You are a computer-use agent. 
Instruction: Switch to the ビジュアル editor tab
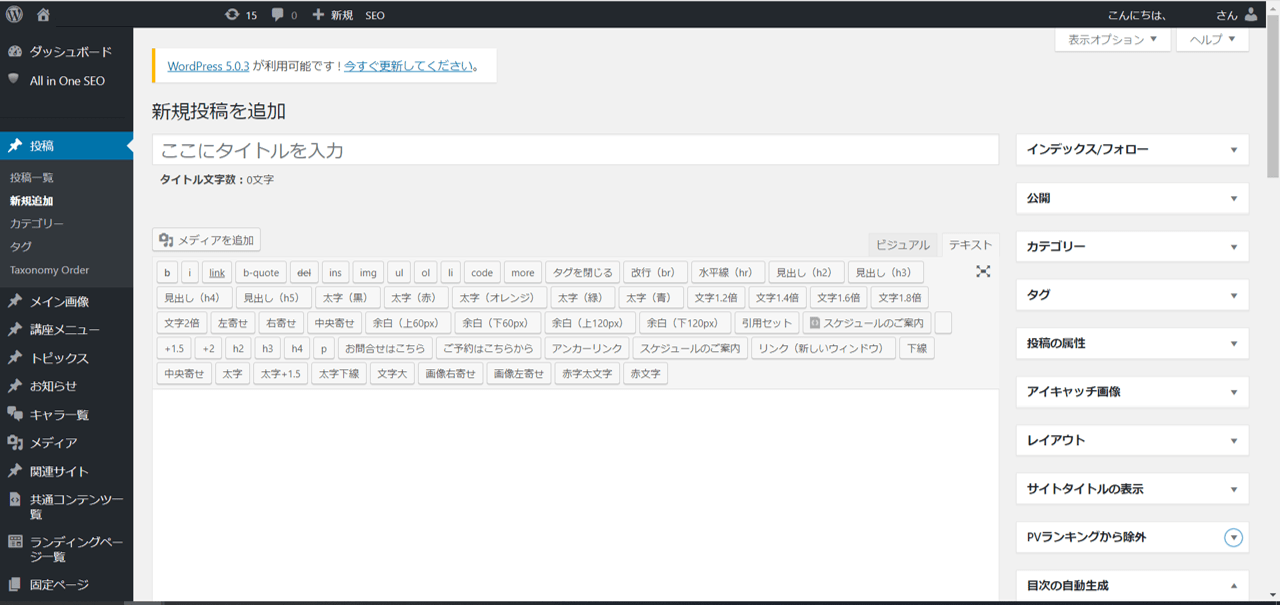(x=903, y=245)
